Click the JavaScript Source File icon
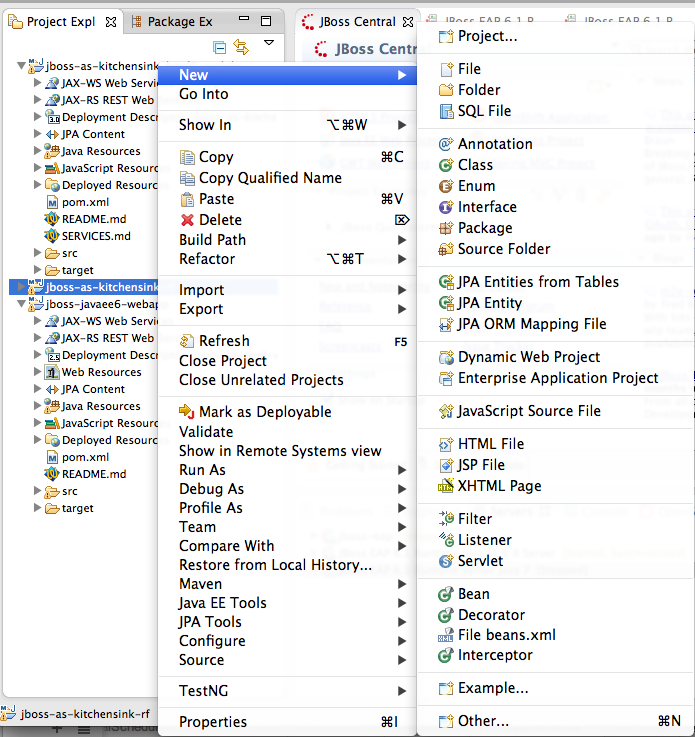The width and height of the screenshot is (695, 737). point(446,411)
